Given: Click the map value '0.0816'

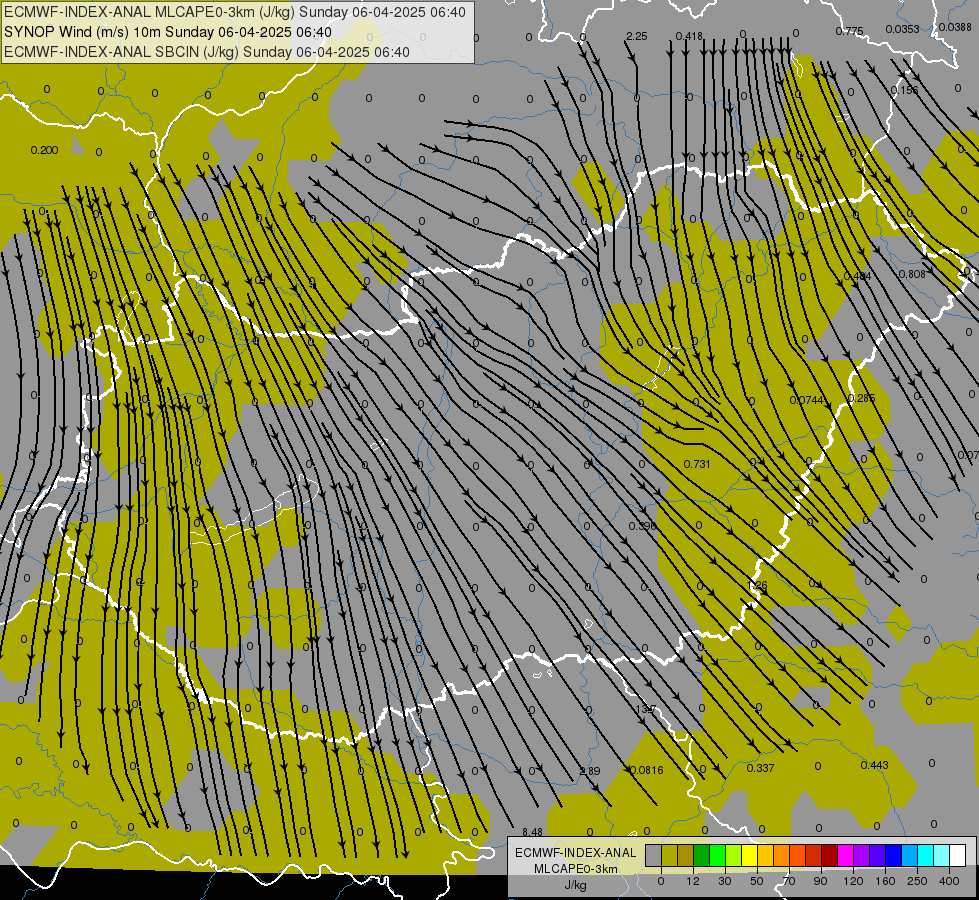Looking at the screenshot, I should click(647, 770).
